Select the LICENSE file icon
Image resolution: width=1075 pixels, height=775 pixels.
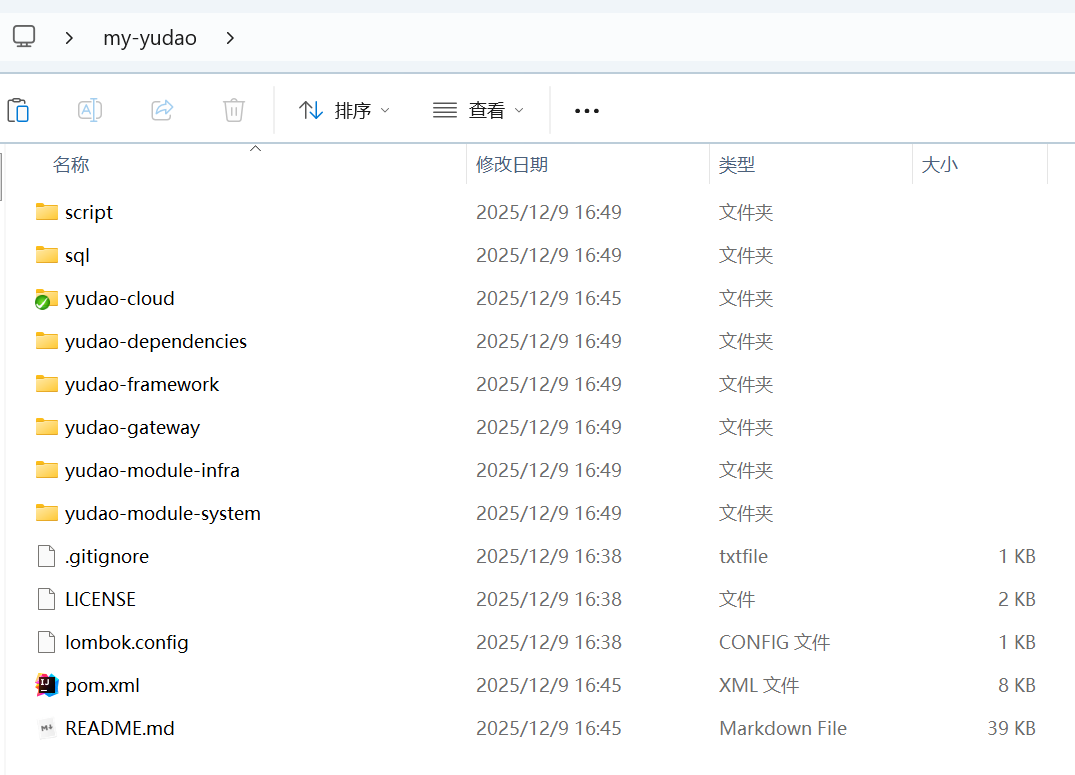point(47,599)
